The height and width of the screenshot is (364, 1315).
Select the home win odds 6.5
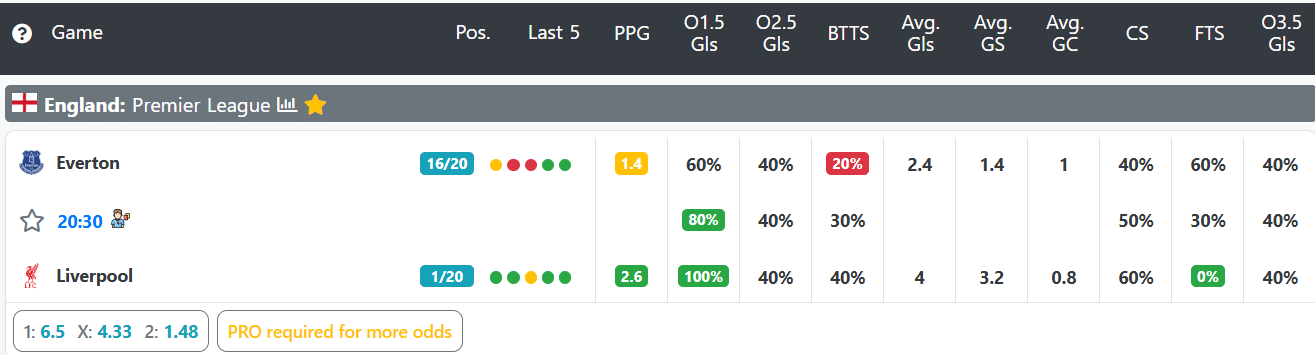(x=53, y=332)
